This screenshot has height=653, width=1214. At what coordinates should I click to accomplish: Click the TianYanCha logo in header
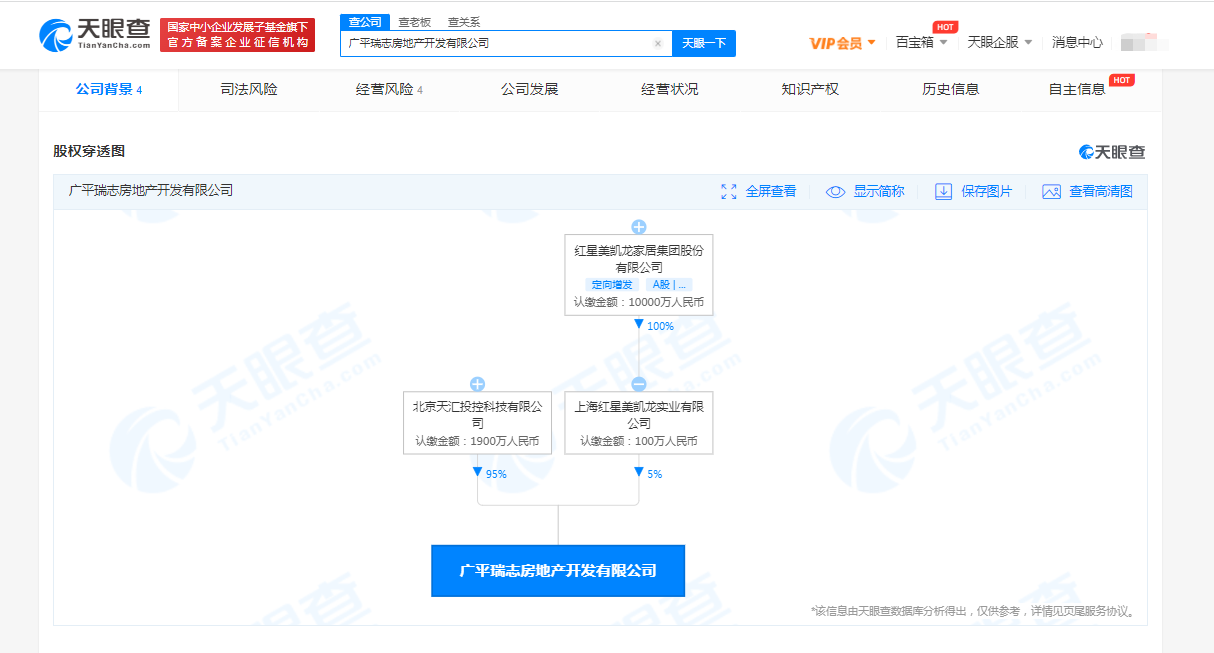tap(95, 35)
